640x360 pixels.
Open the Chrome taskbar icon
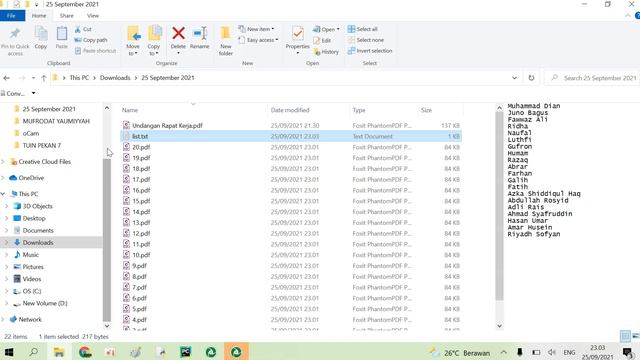tap(85, 352)
